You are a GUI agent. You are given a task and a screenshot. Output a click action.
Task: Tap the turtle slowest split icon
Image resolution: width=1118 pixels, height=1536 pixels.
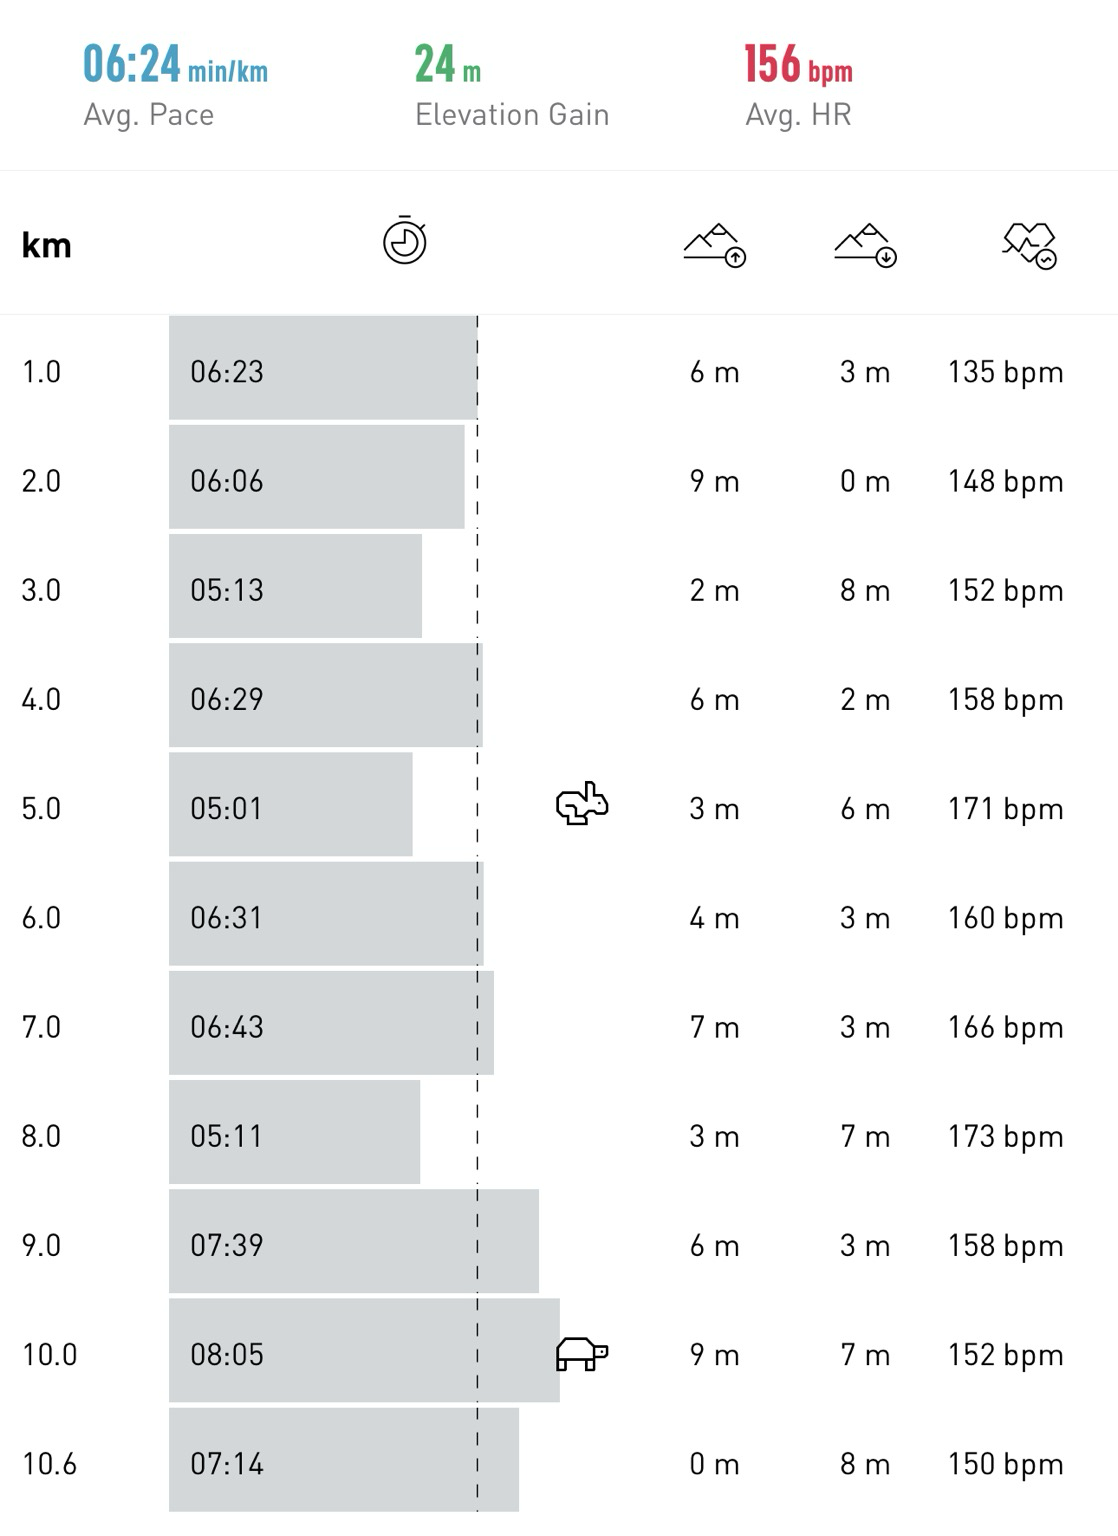tap(582, 1354)
